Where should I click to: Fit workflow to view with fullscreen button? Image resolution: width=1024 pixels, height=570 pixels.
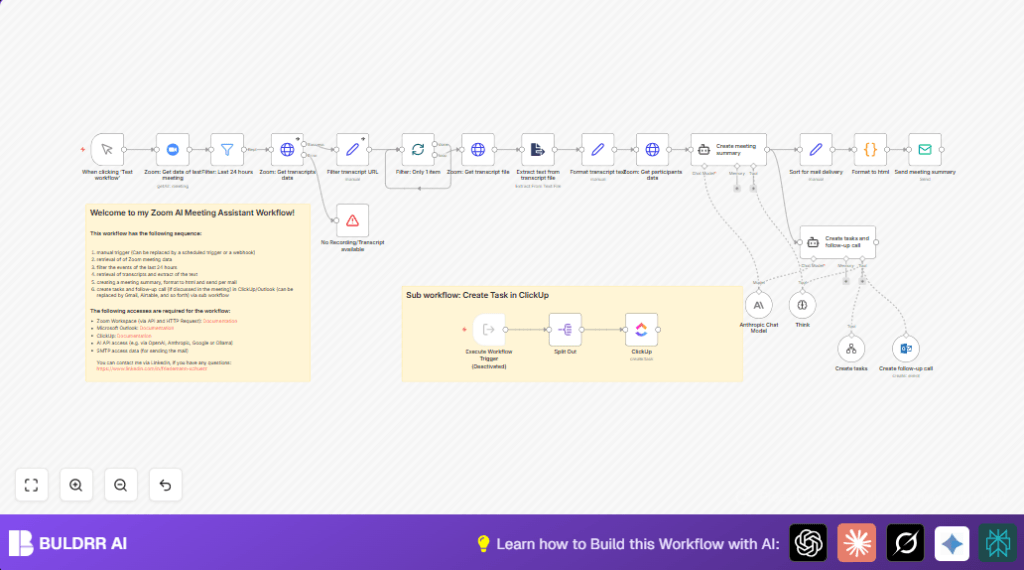coord(31,485)
